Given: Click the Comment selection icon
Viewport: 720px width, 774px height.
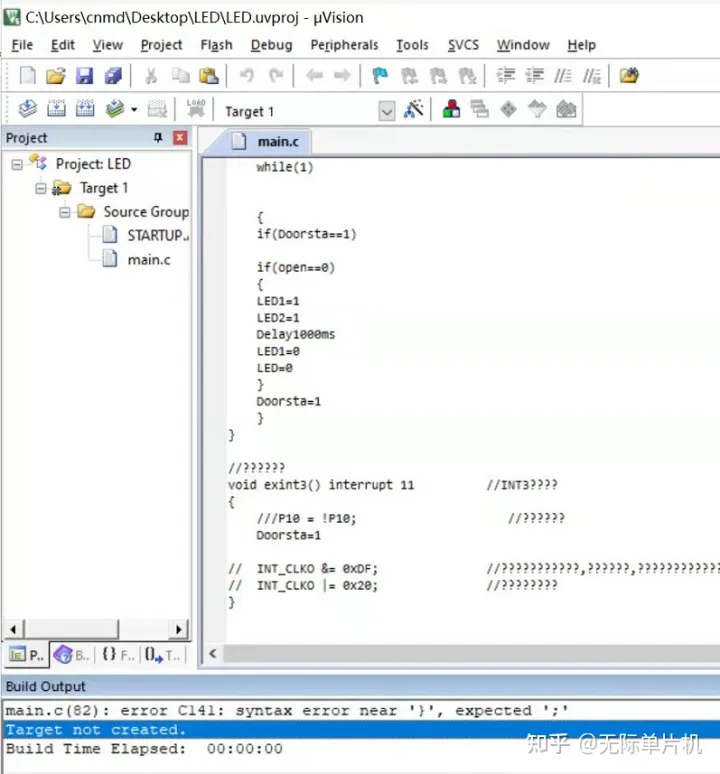Looking at the screenshot, I should pos(563,76).
